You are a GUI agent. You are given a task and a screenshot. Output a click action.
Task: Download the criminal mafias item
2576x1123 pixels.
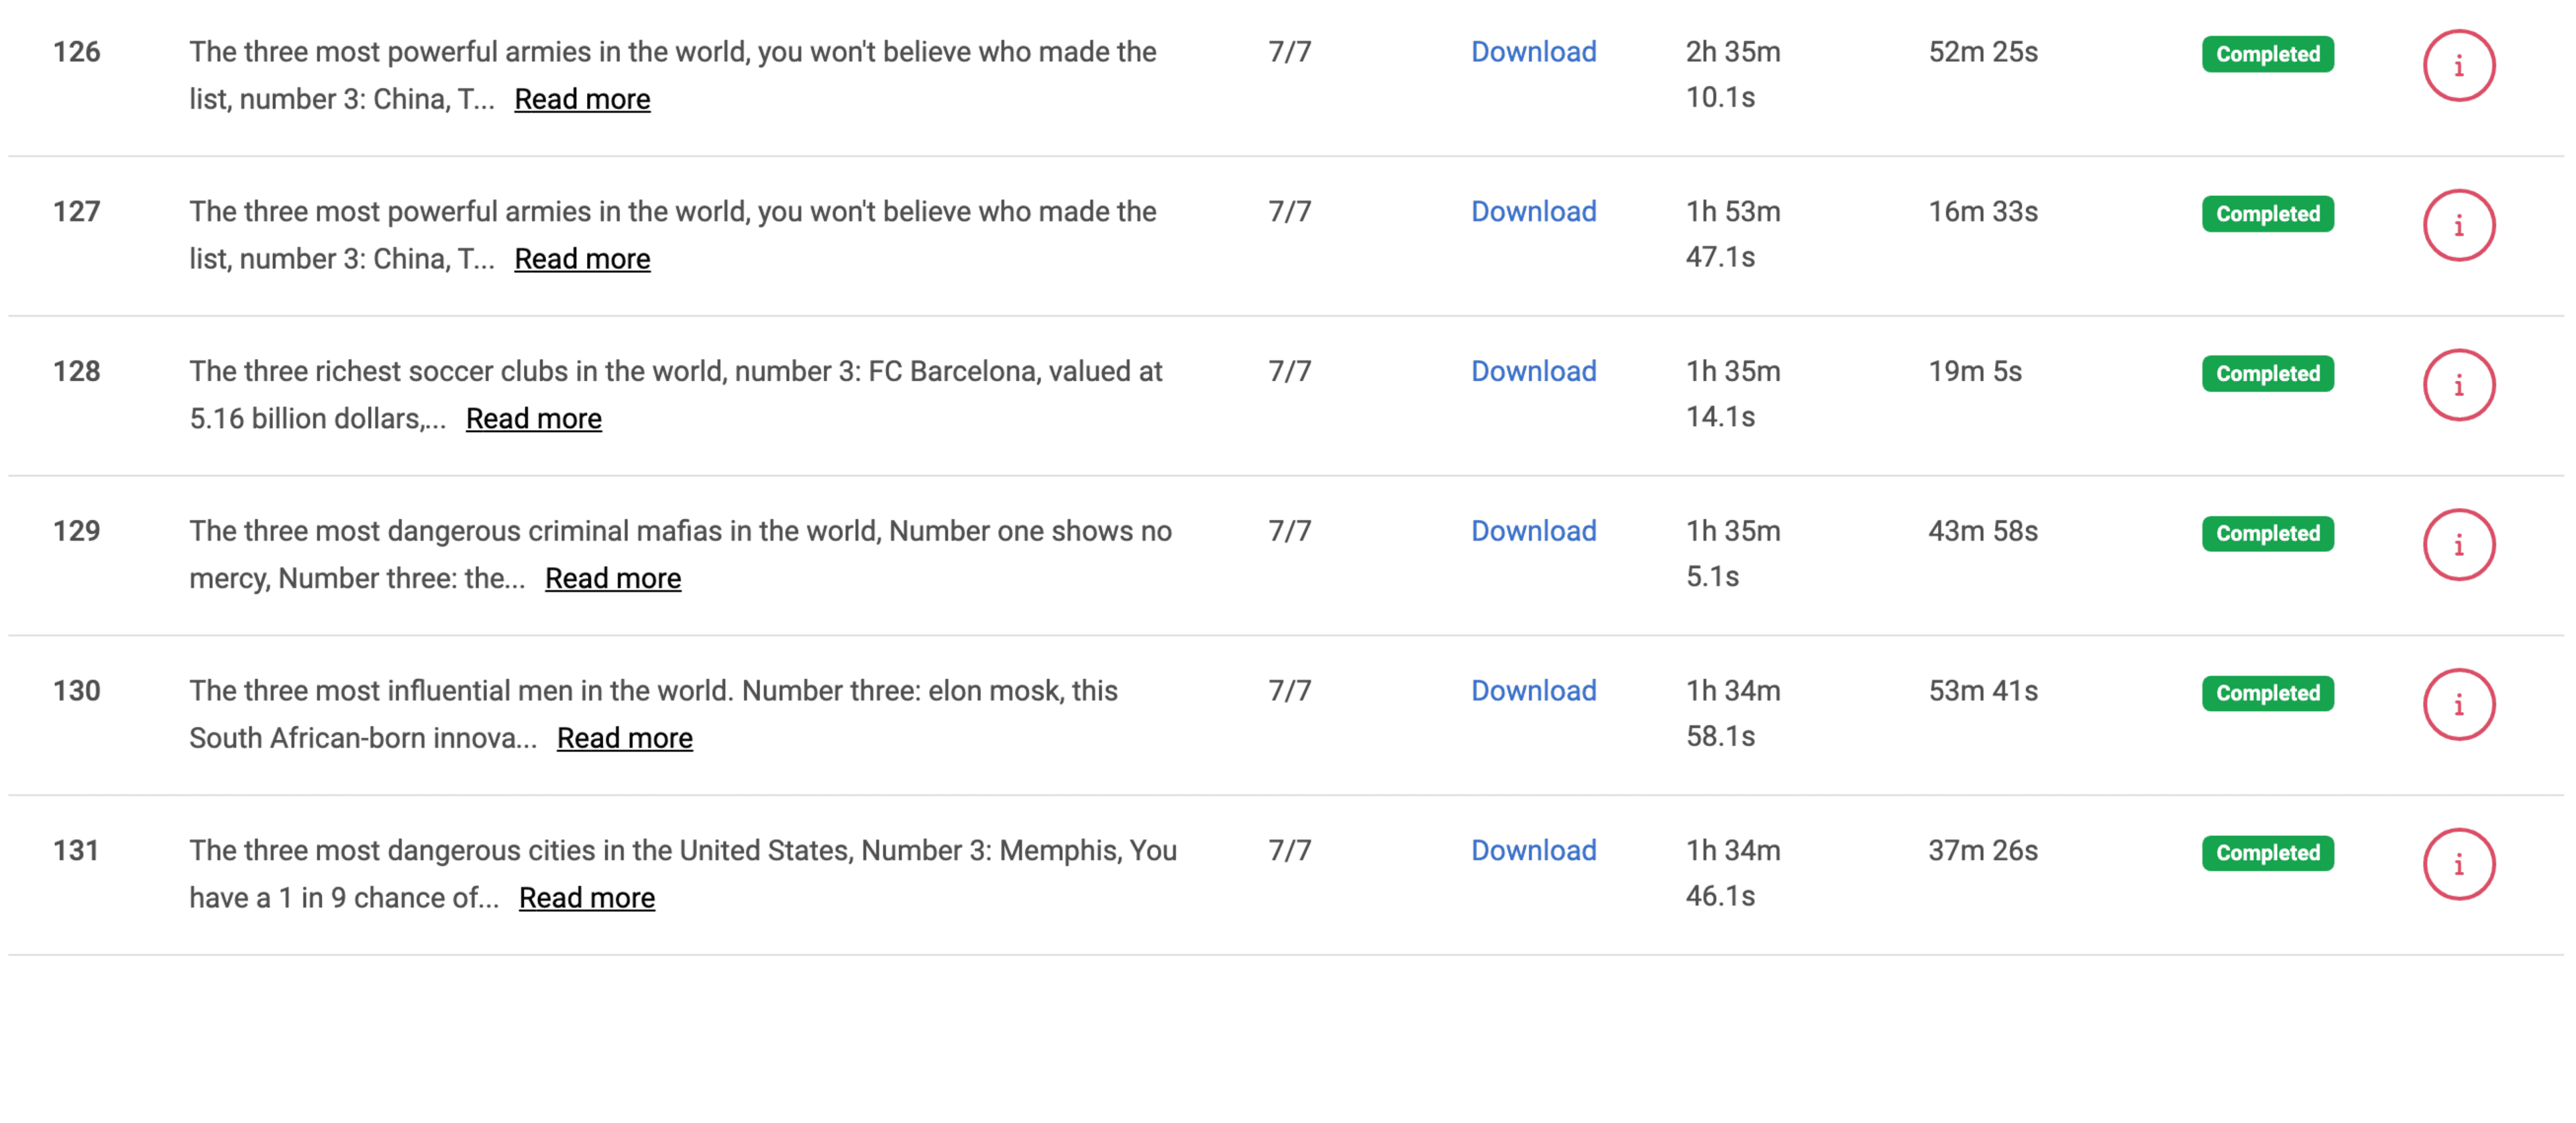pyautogui.click(x=1533, y=531)
